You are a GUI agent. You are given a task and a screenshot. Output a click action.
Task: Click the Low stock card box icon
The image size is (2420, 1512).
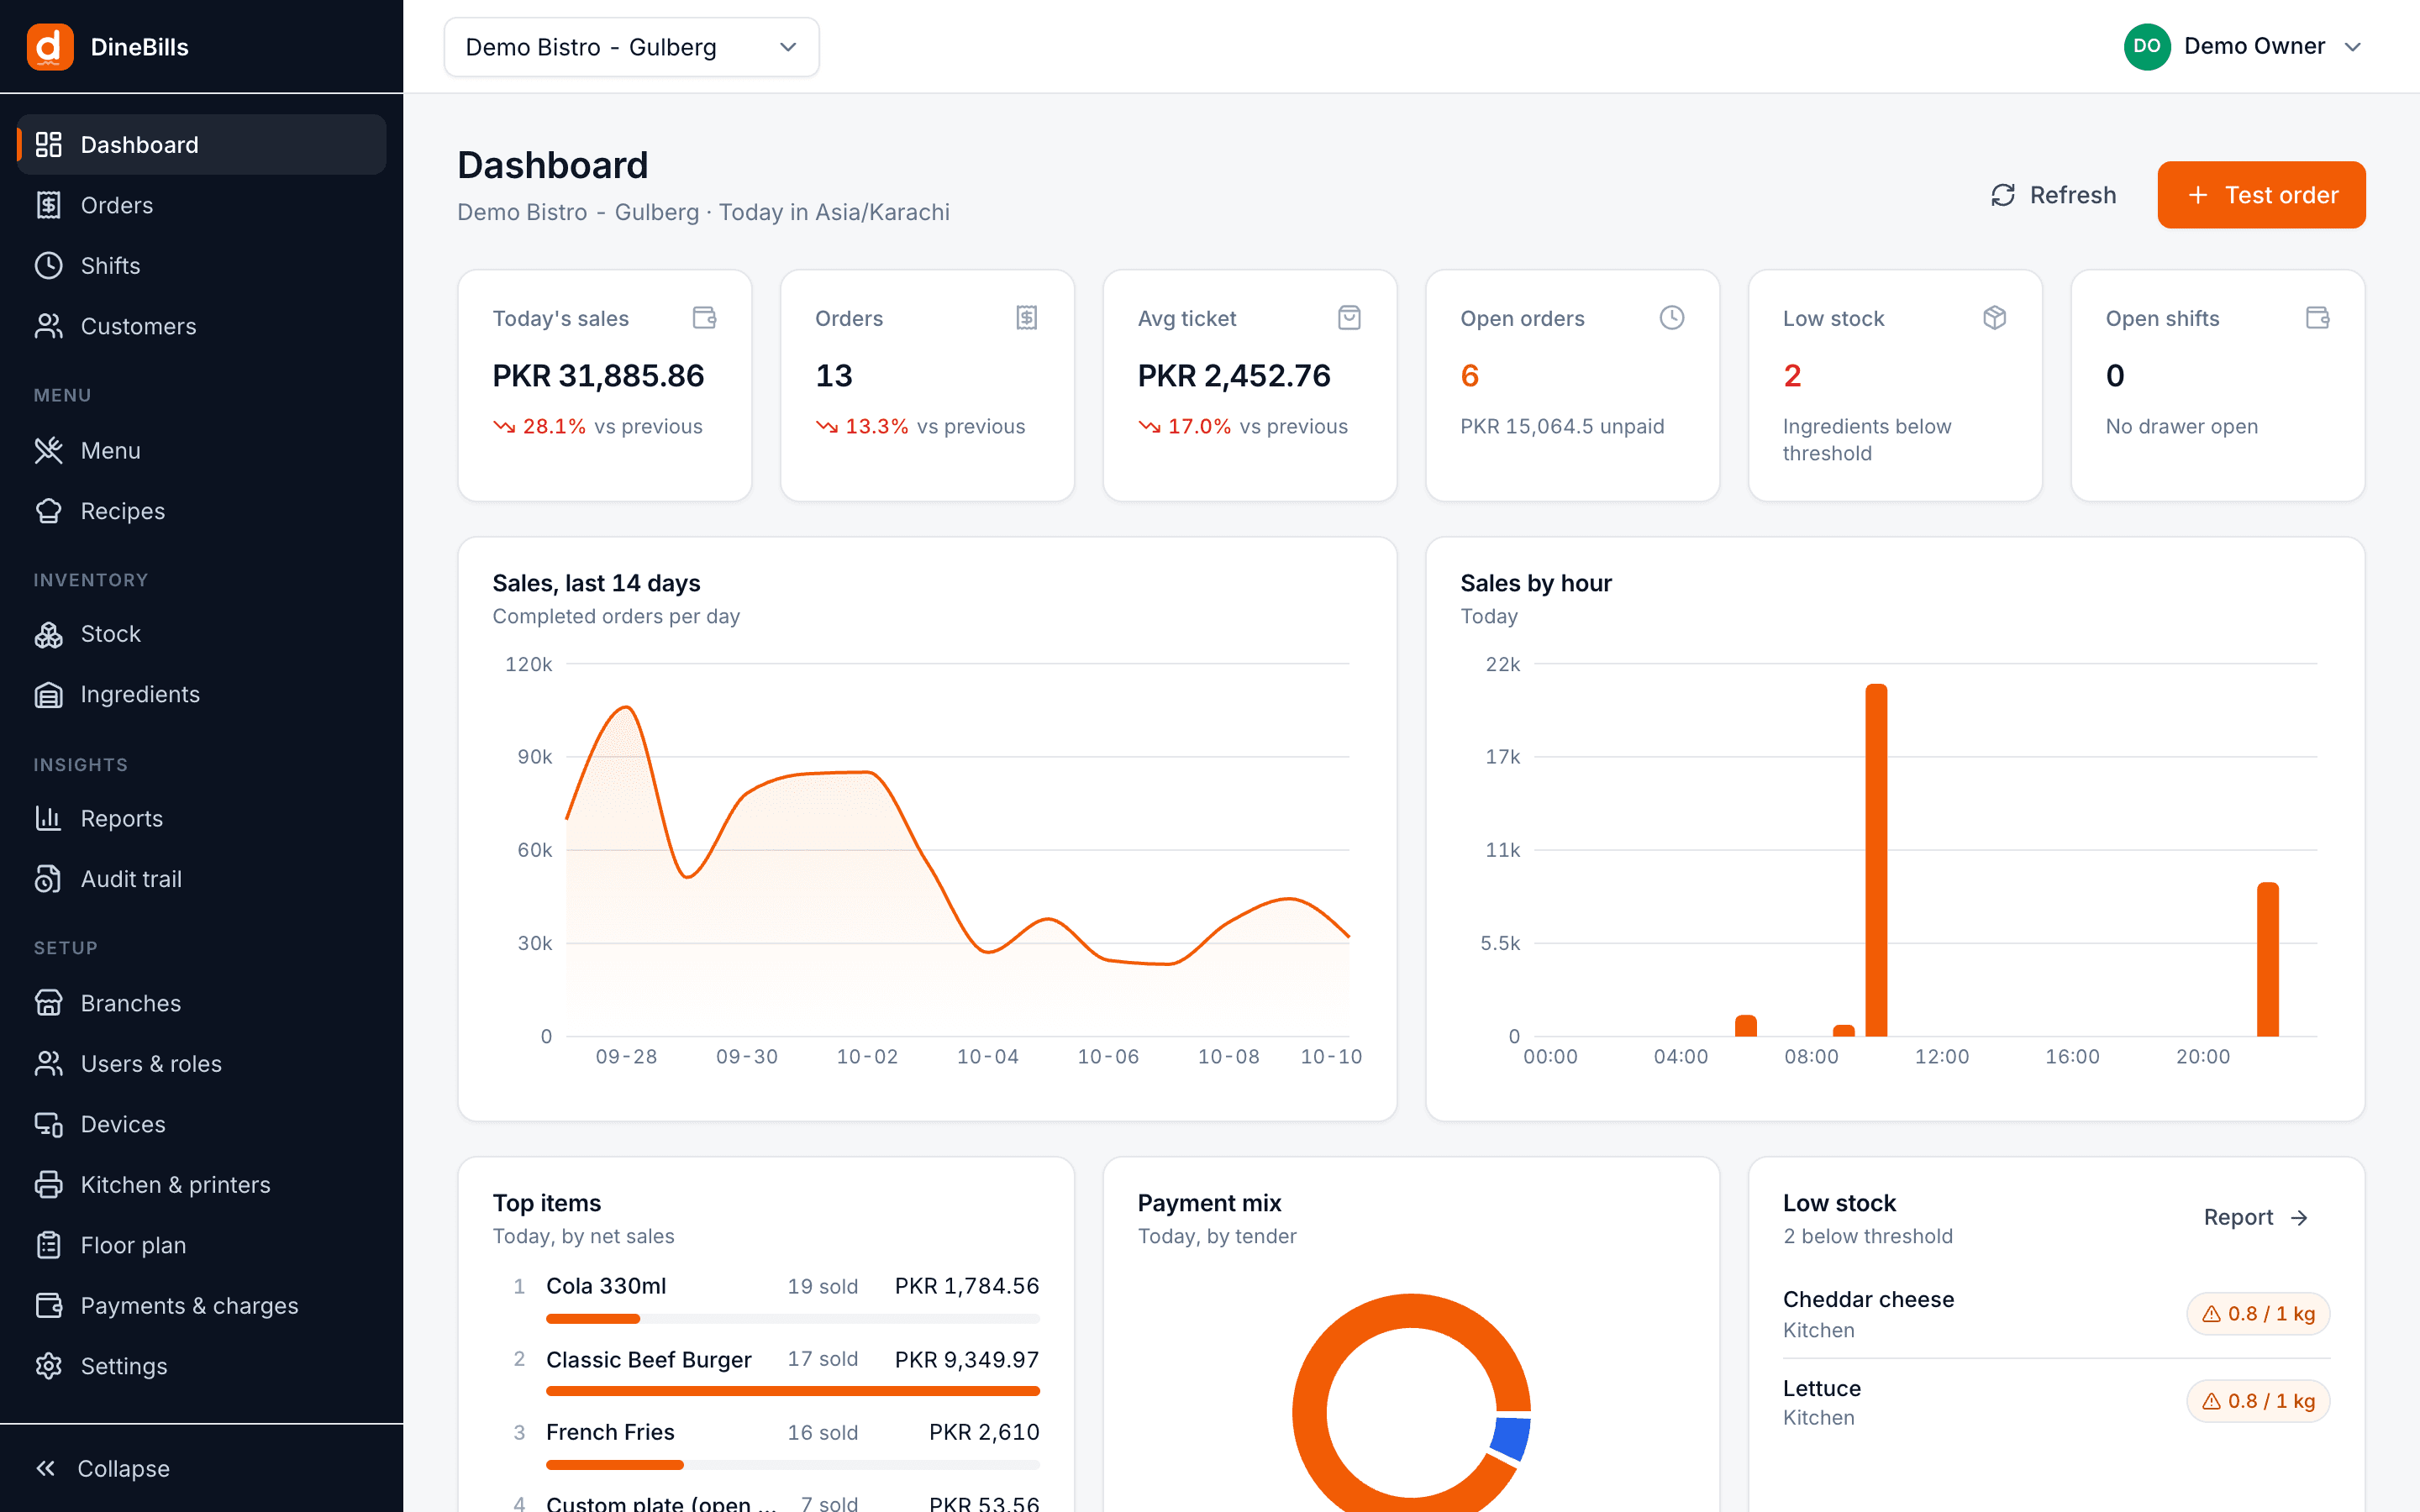pyautogui.click(x=1994, y=318)
